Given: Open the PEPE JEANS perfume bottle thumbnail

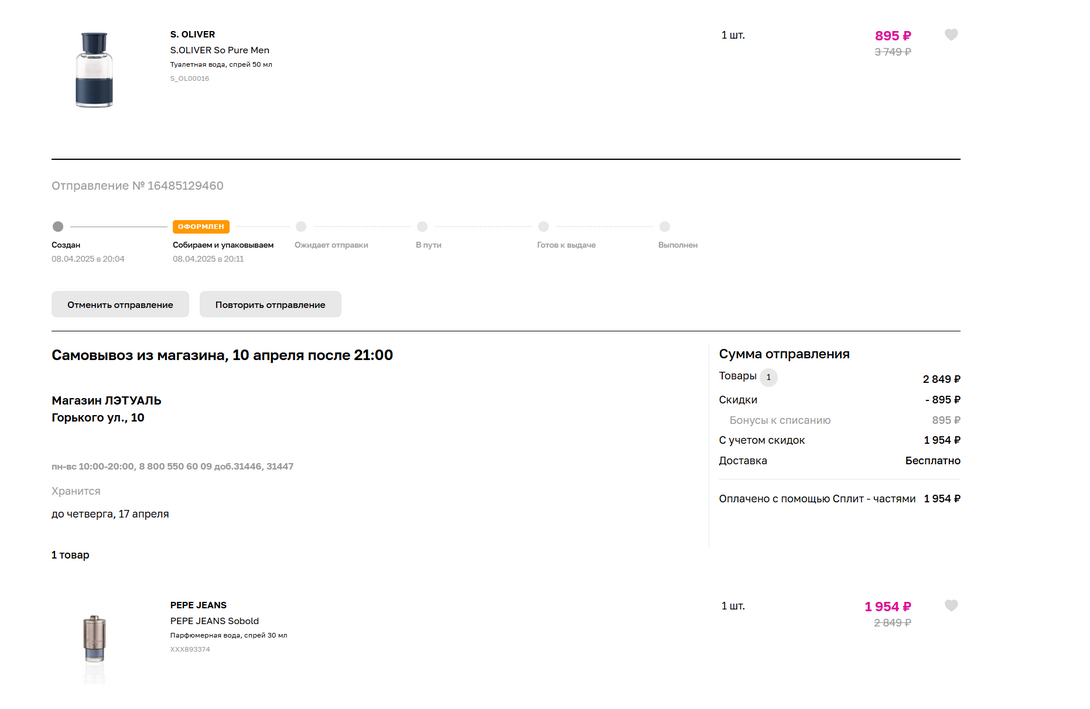Looking at the screenshot, I should click(95, 638).
